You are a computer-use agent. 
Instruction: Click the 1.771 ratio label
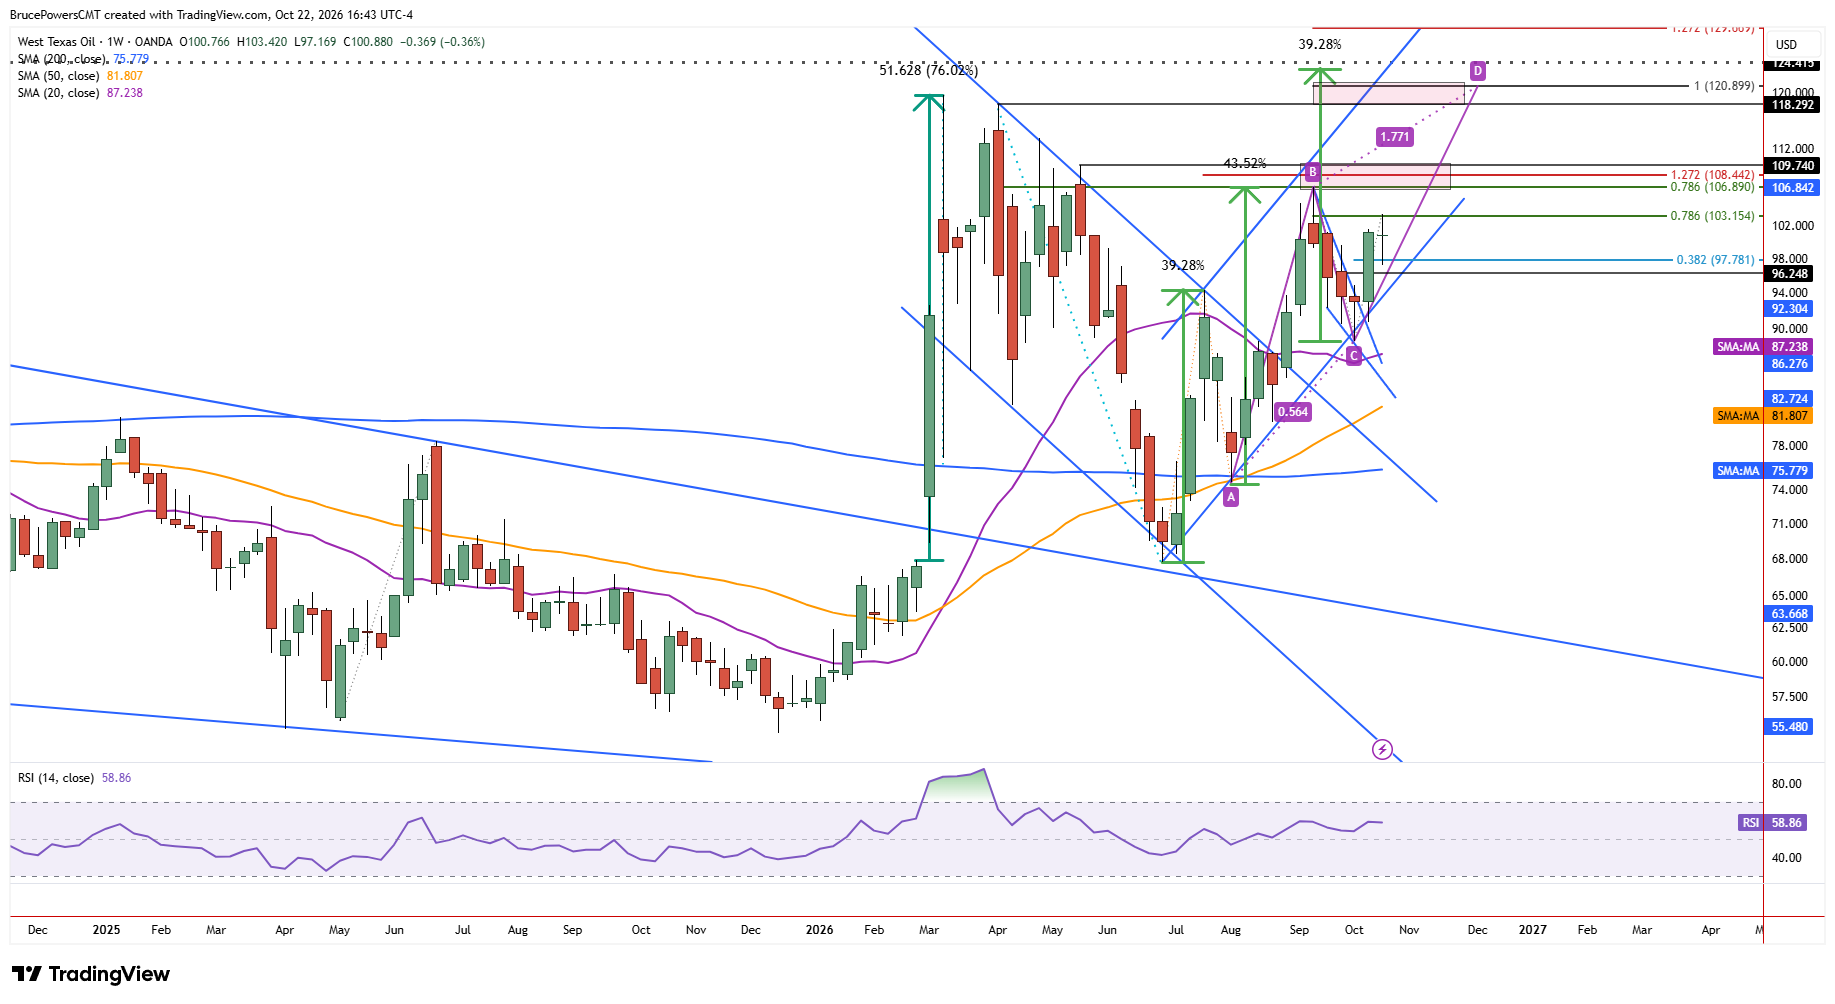click(1394, 137)
